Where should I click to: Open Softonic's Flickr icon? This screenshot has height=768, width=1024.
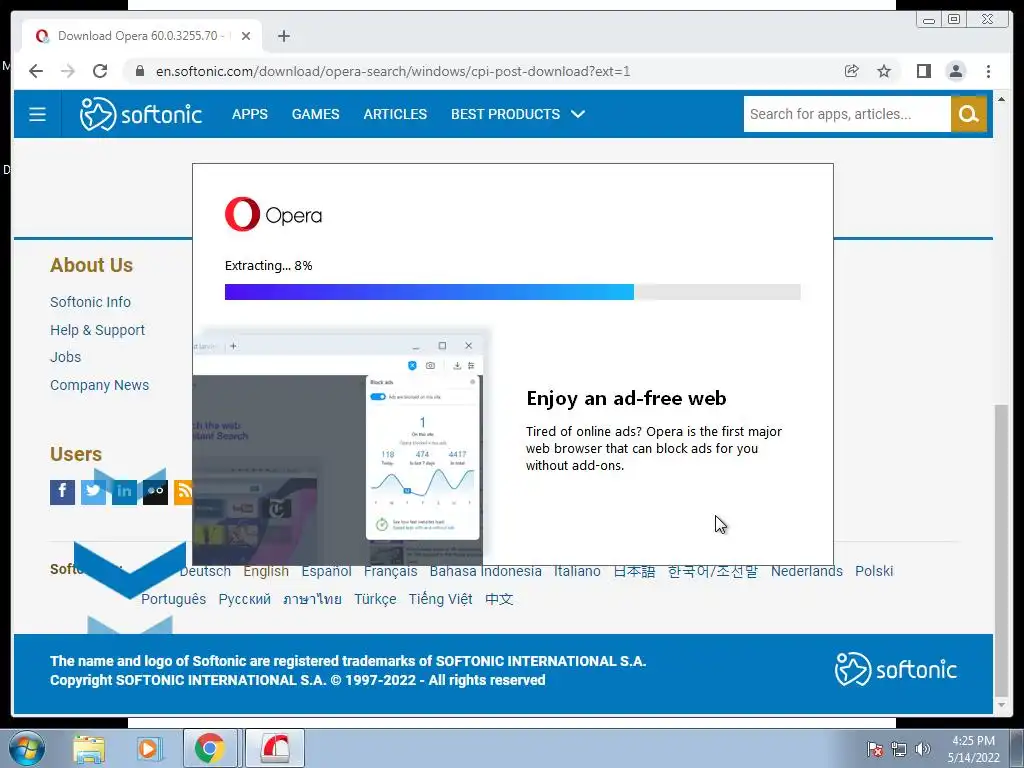[155, 492]
